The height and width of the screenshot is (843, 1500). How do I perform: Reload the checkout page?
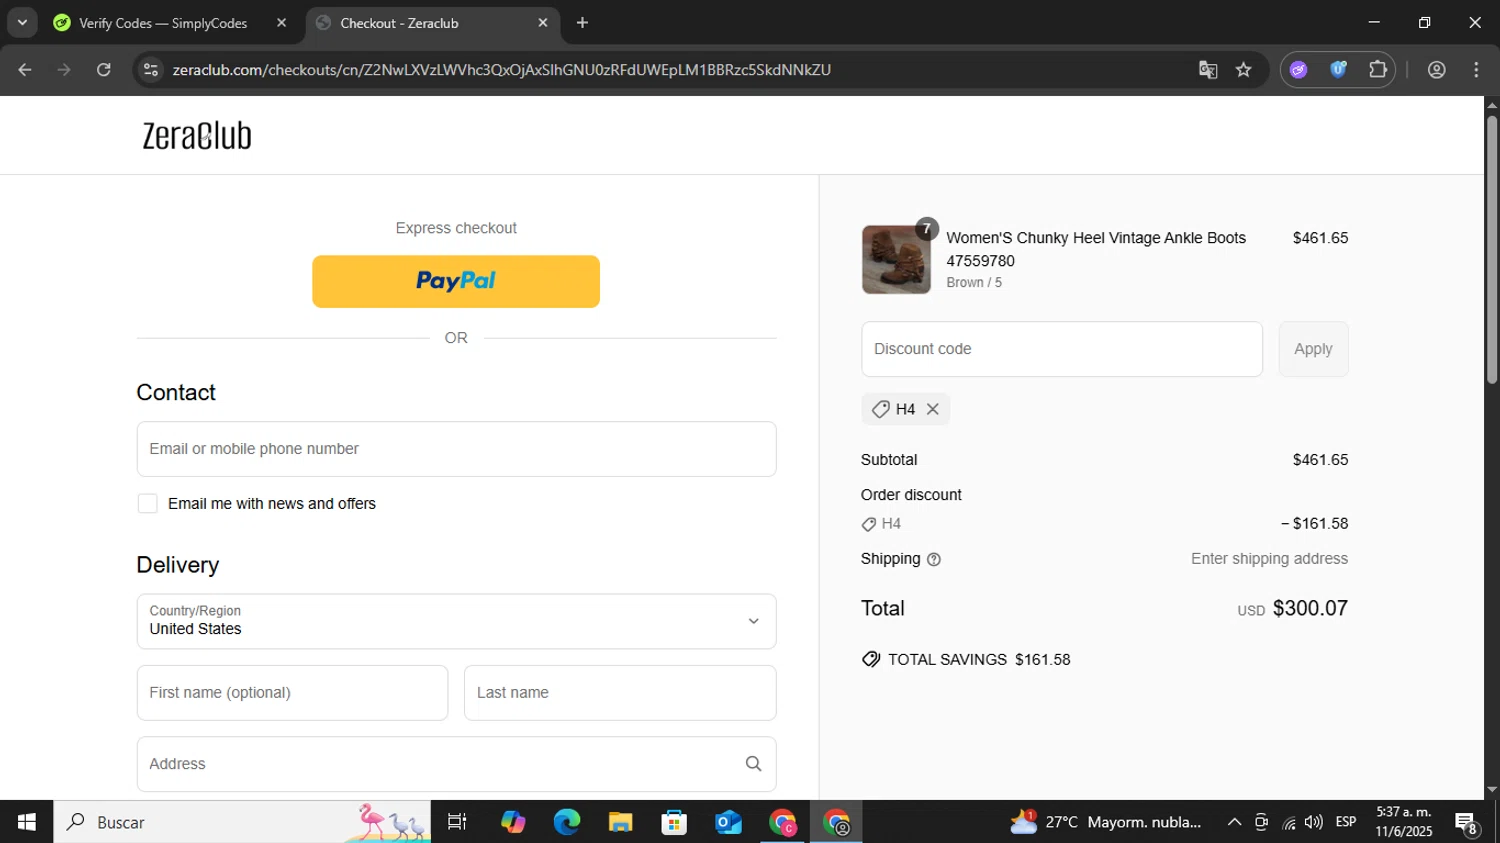104,70
